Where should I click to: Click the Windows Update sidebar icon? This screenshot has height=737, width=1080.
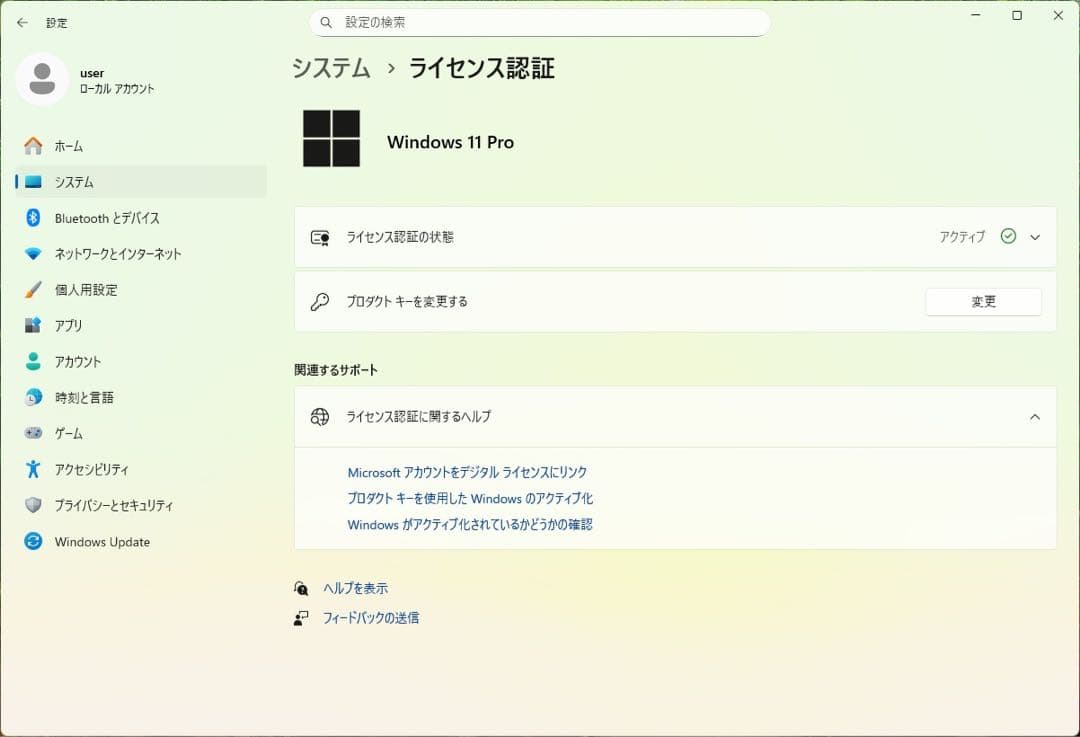point(32,541)
